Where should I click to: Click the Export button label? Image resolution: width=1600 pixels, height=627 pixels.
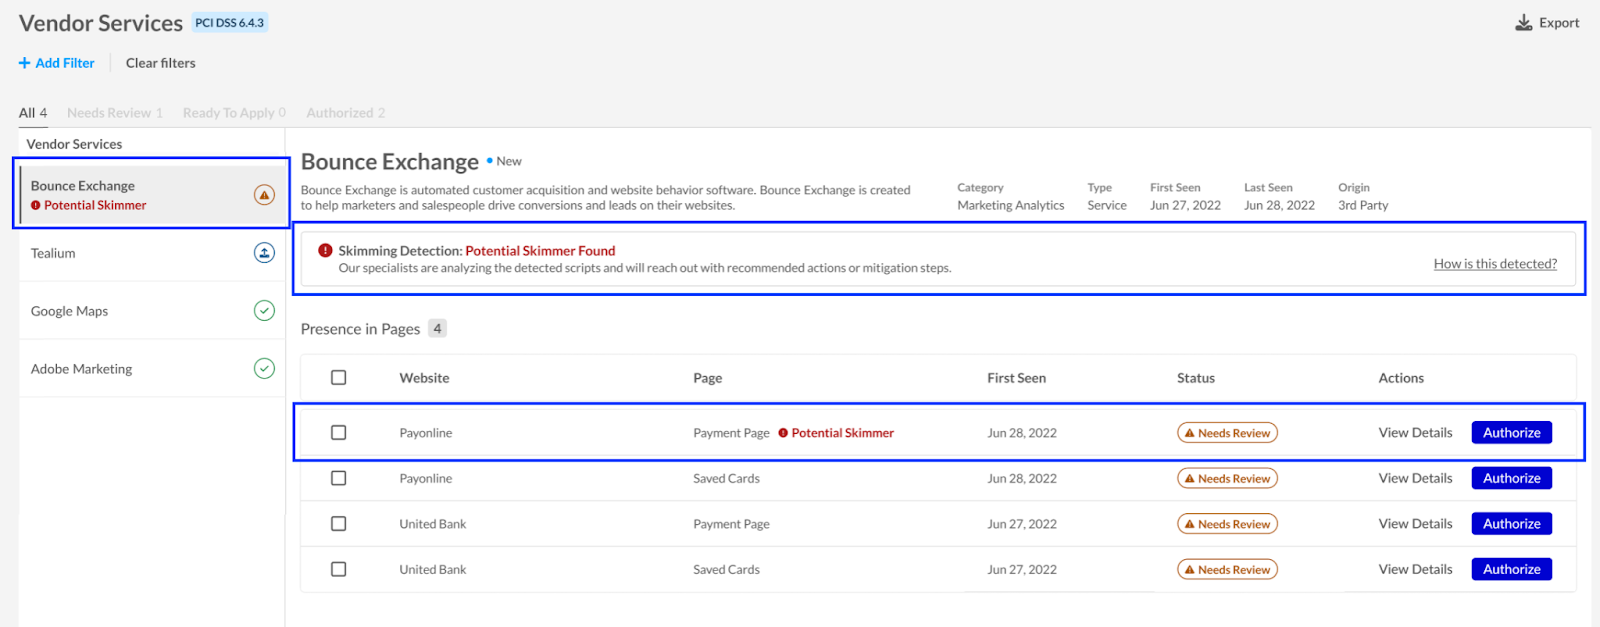pyautogui.click(x=1559, y=22)
